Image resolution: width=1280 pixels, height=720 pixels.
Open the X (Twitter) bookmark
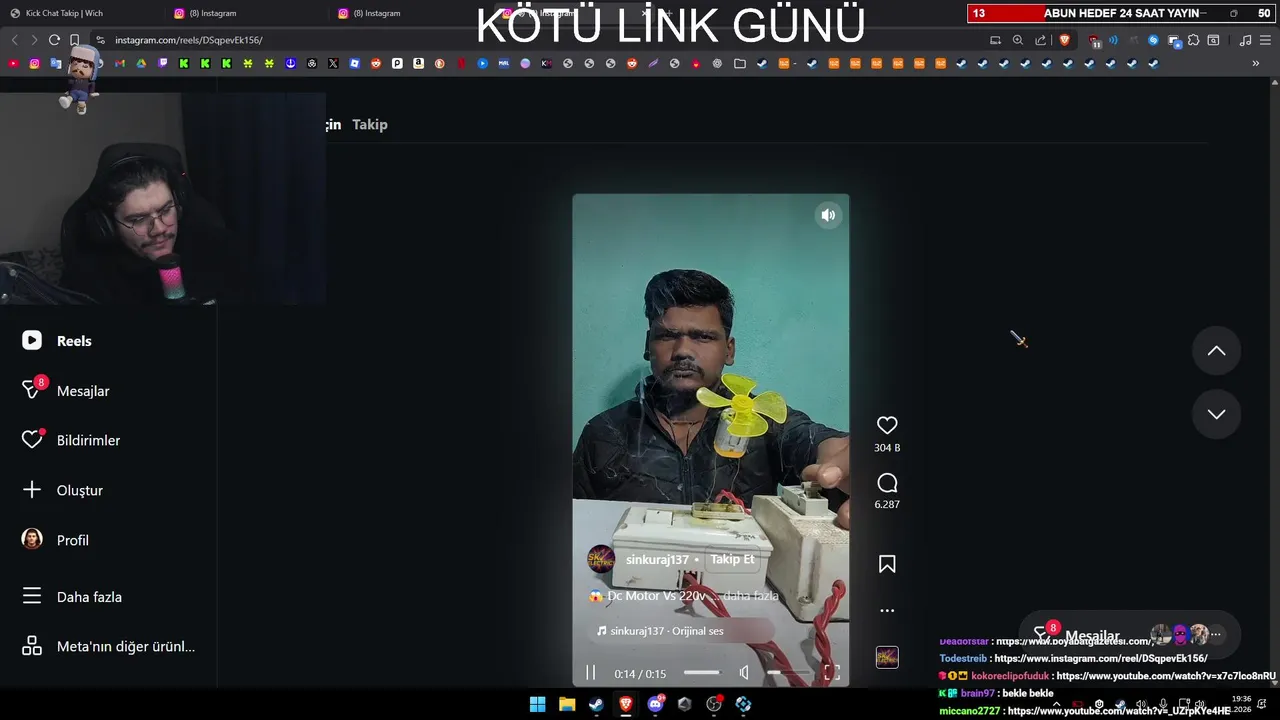click(333, 63)
